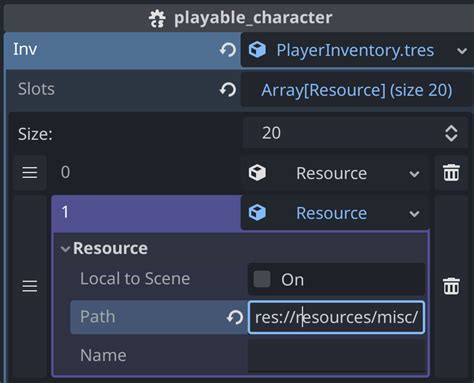The height and width of the screenshot is (383, 474).
Task: Click the Size: label
Action: coord(35,134)
